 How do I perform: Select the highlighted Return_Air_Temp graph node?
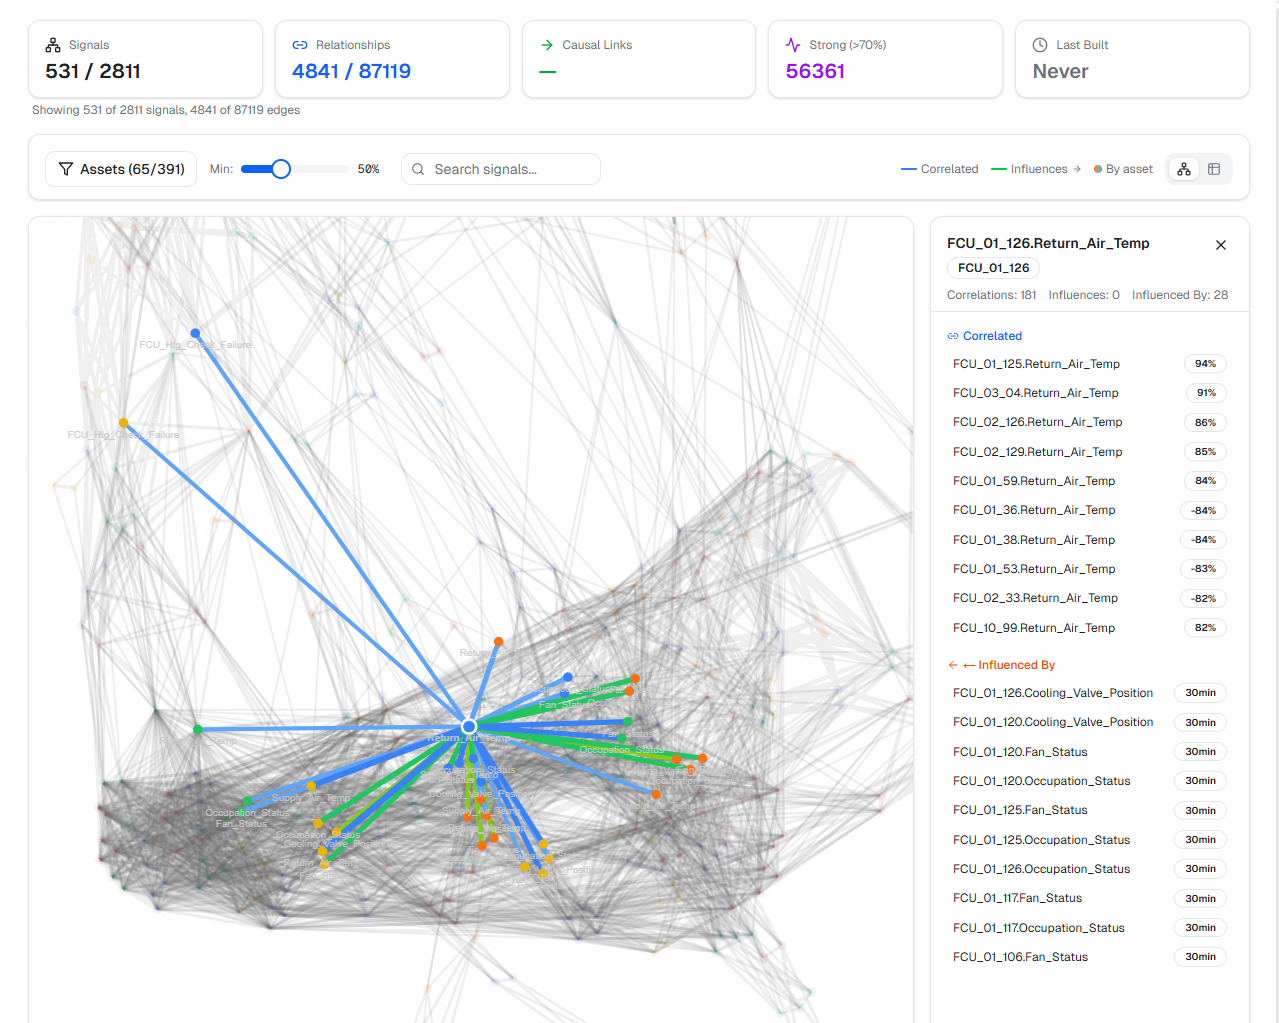coord(469,726)
